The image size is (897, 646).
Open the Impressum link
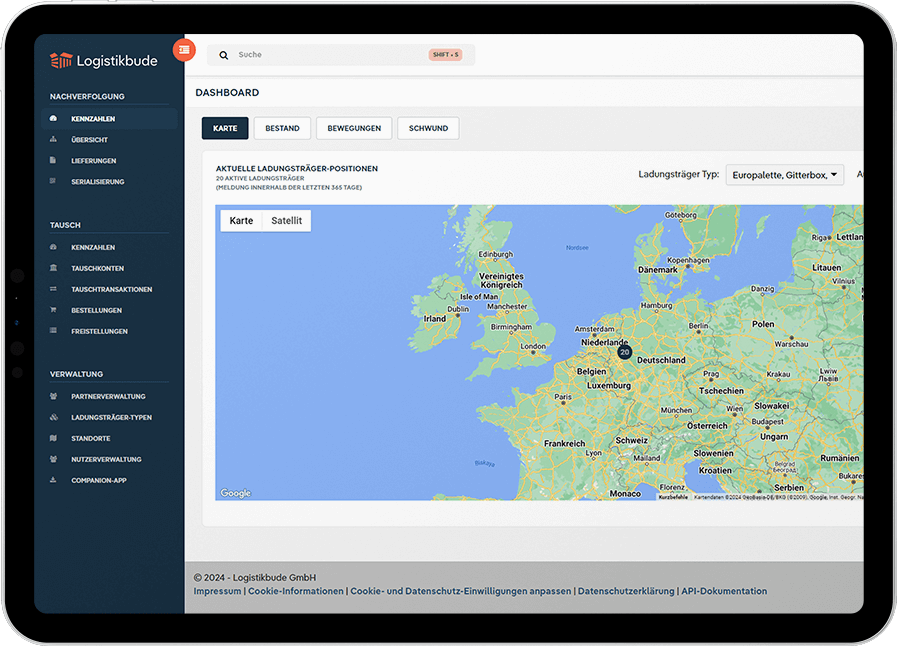pyautogui.click(x=217, y=591)
